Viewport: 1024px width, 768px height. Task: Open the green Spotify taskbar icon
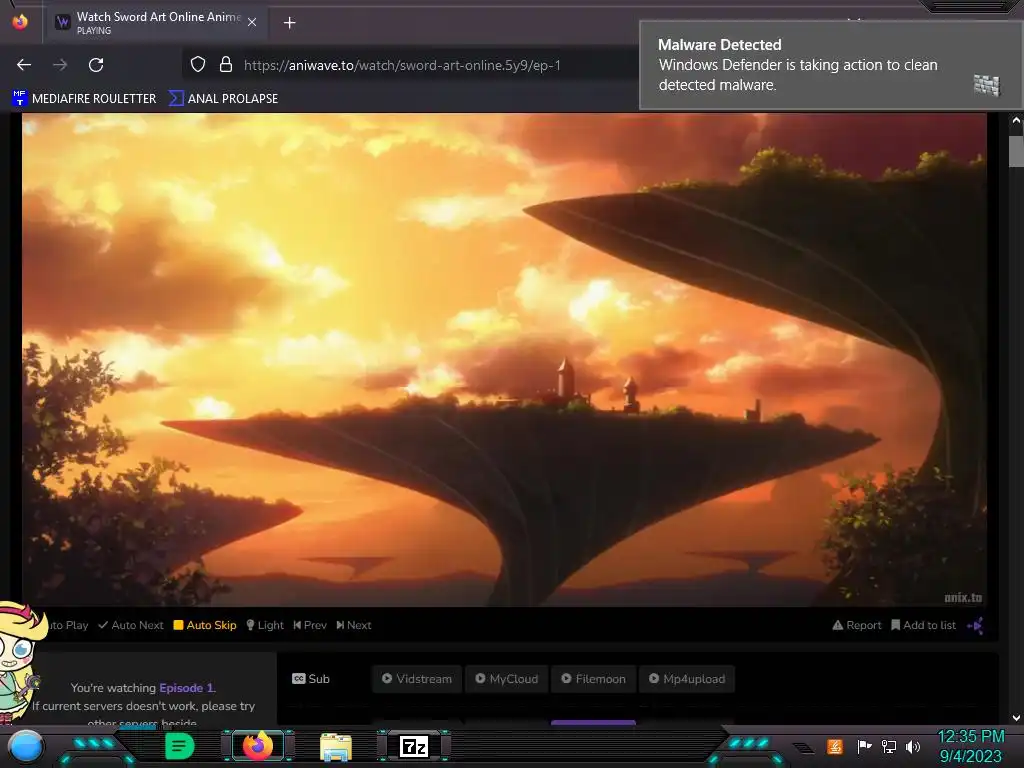tap(180, 746)
